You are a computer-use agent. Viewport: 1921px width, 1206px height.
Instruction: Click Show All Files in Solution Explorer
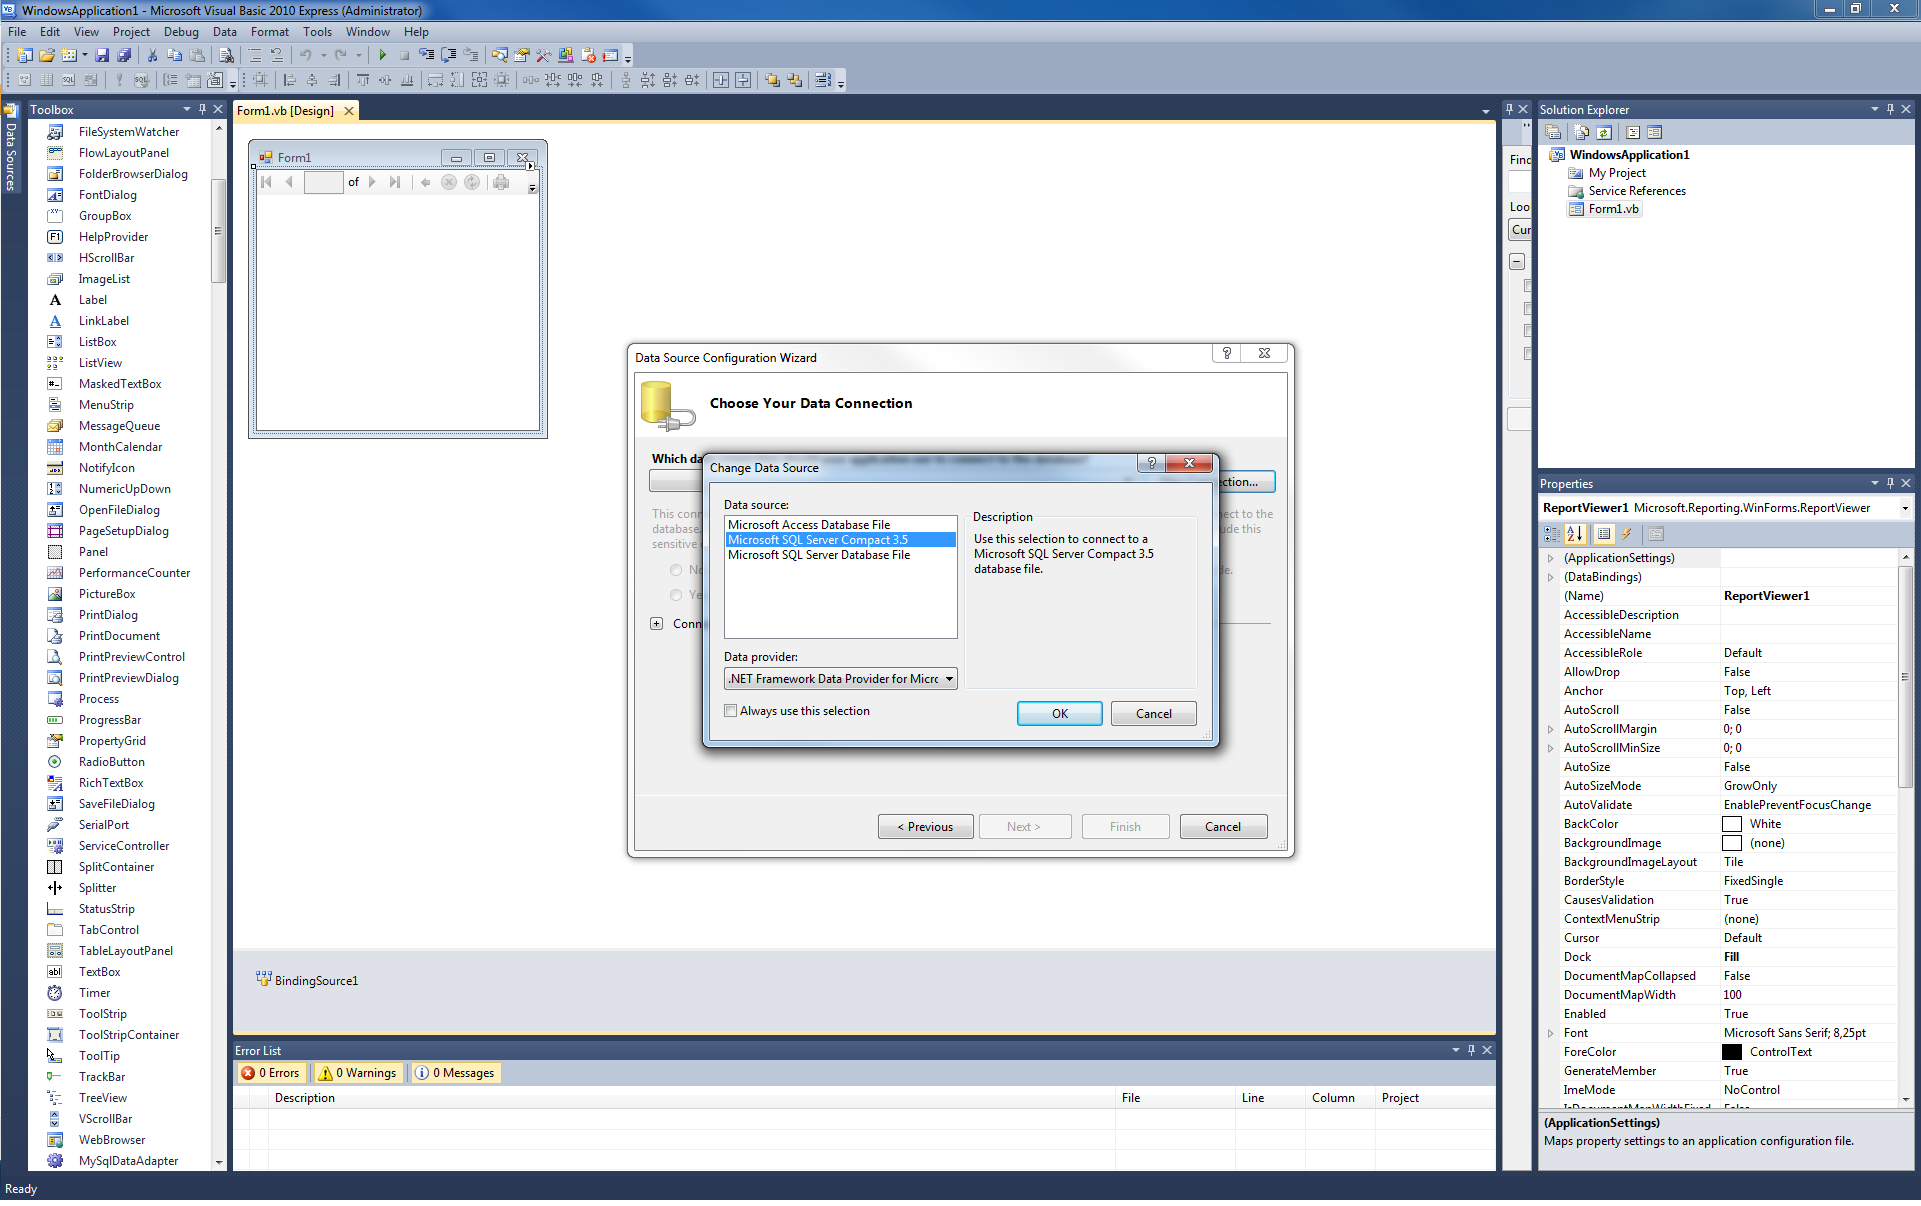point(1582,132)
